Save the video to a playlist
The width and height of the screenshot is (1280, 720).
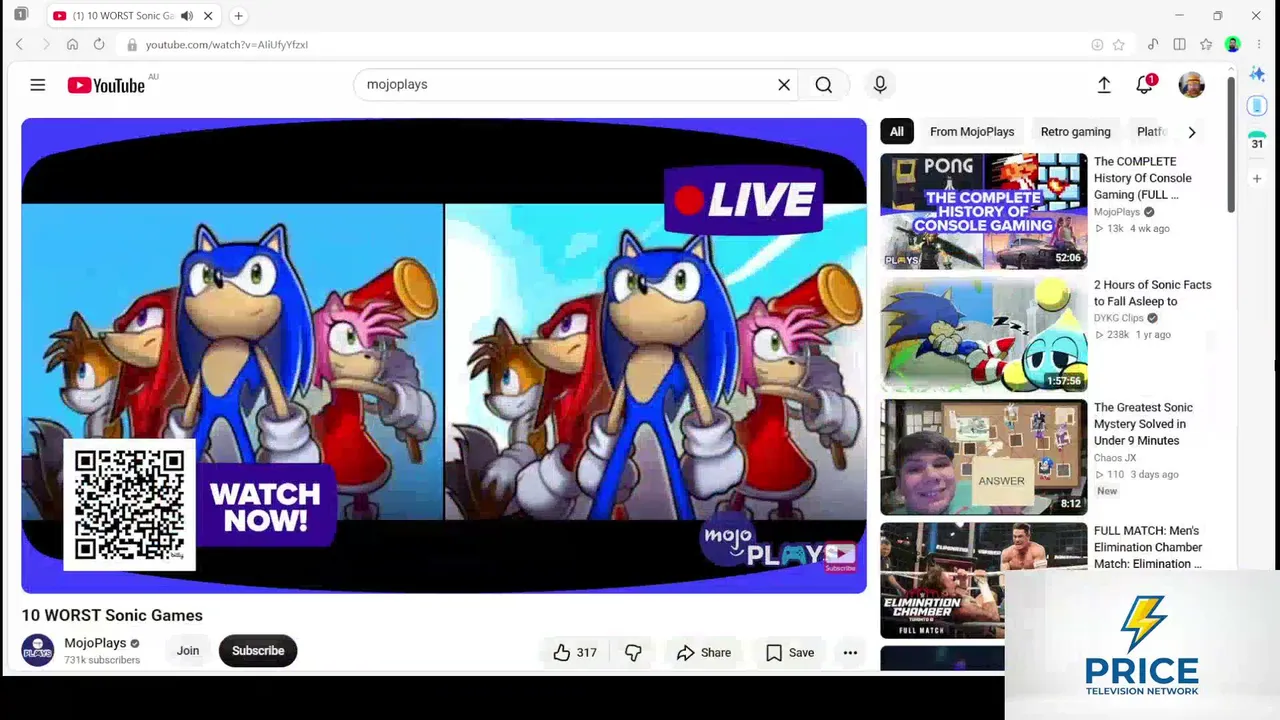click(x=790, y=653)
